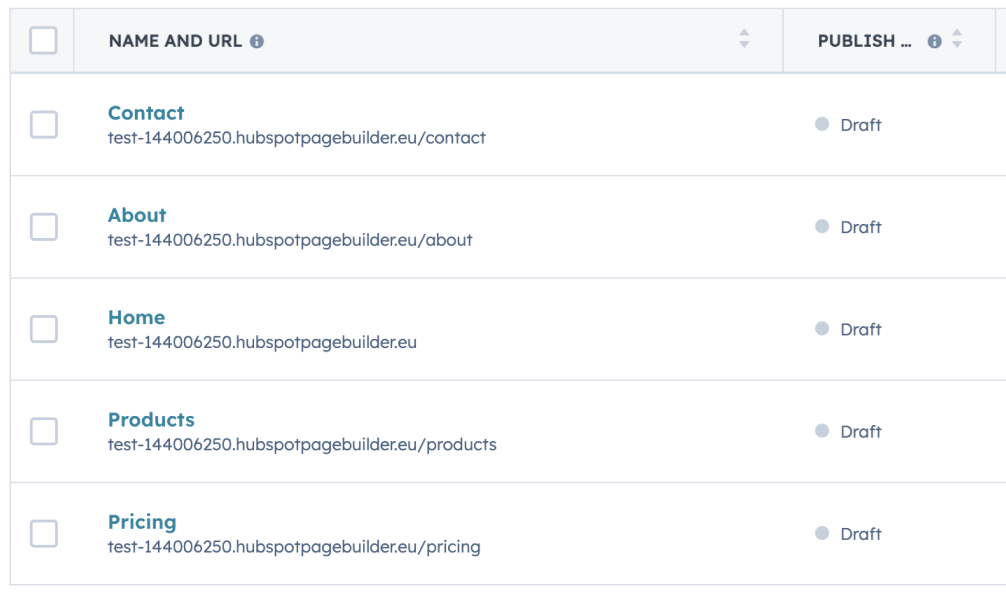Open the Contact page link

[x=146, y=113]
